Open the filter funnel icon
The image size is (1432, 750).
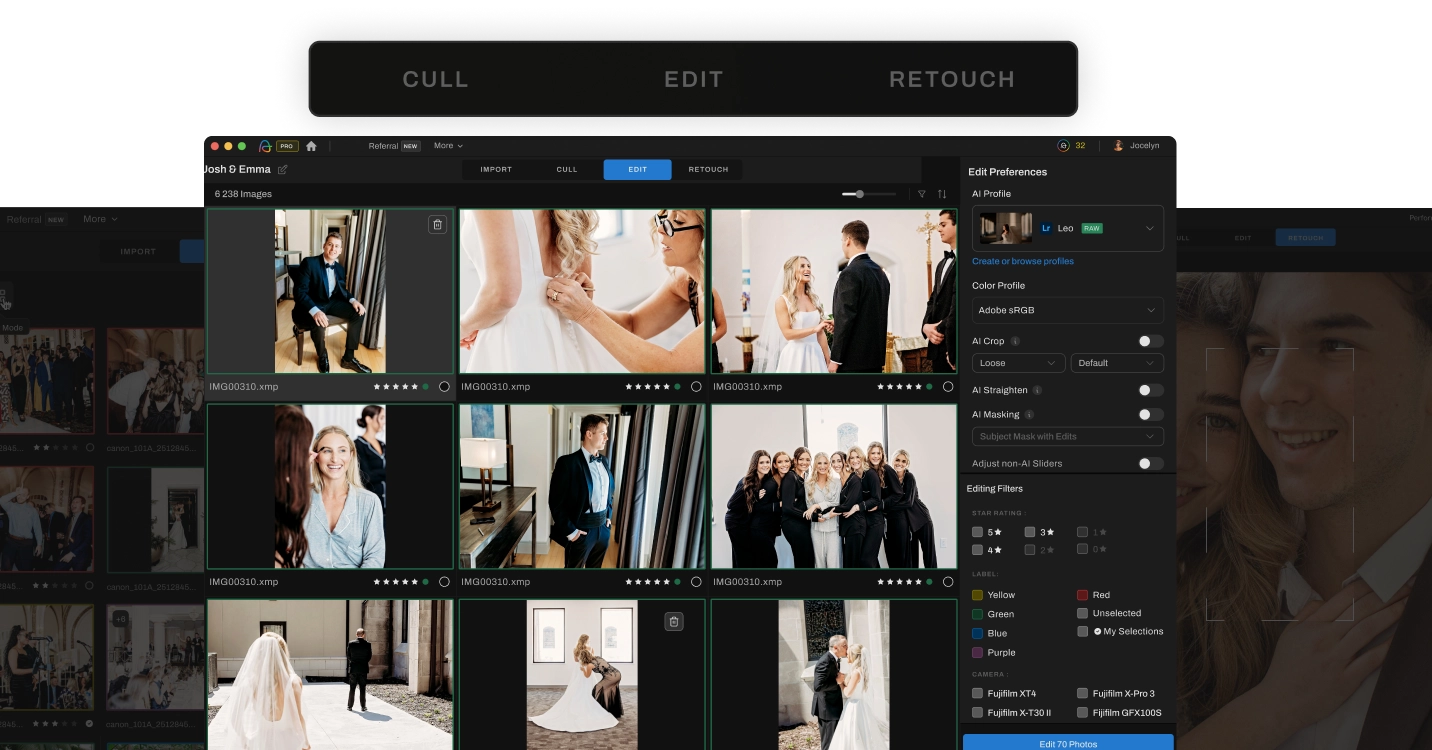pyautogui.click(x=921, y=194)
